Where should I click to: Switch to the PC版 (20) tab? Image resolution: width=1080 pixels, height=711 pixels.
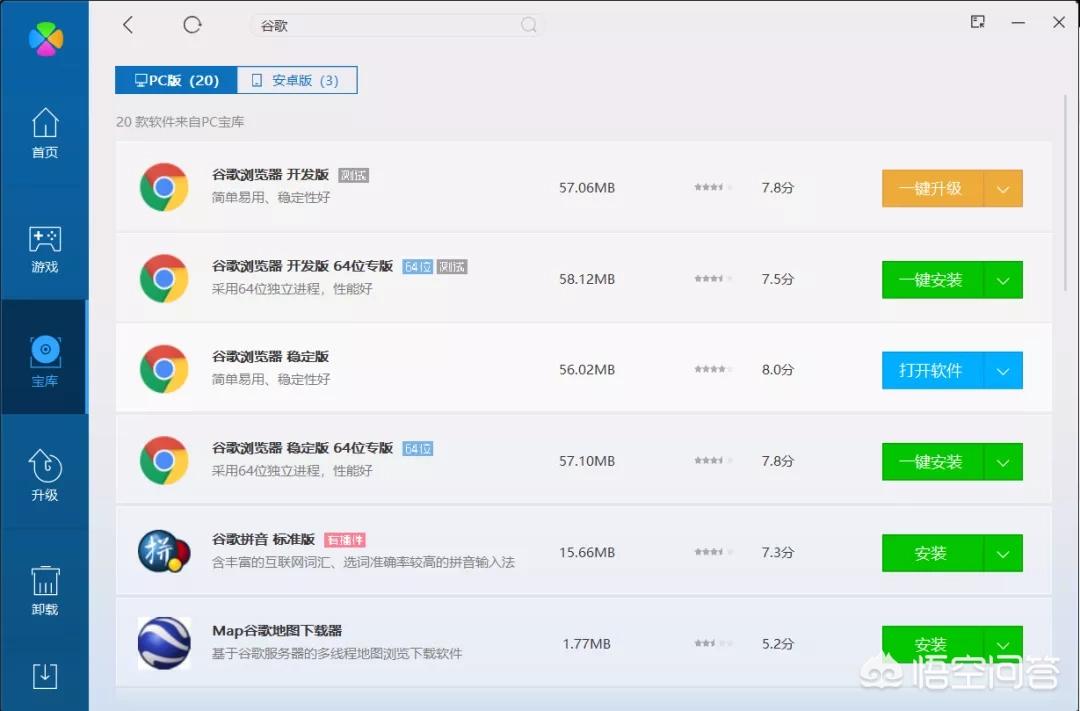[x=176, y=80]
